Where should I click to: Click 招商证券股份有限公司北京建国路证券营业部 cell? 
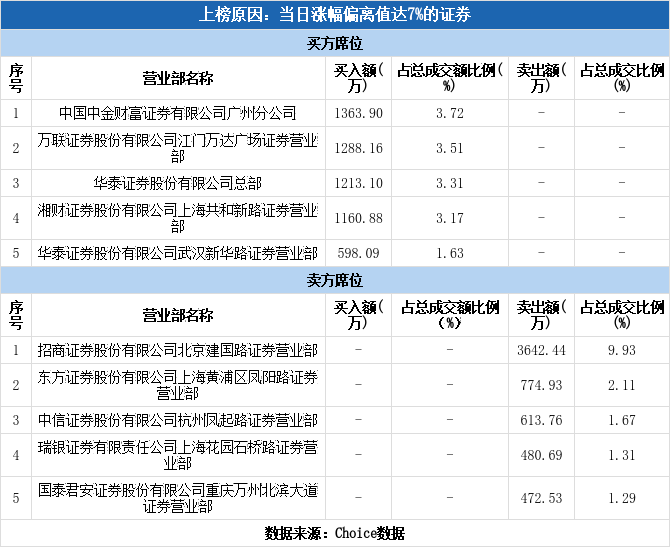(178, 350)
